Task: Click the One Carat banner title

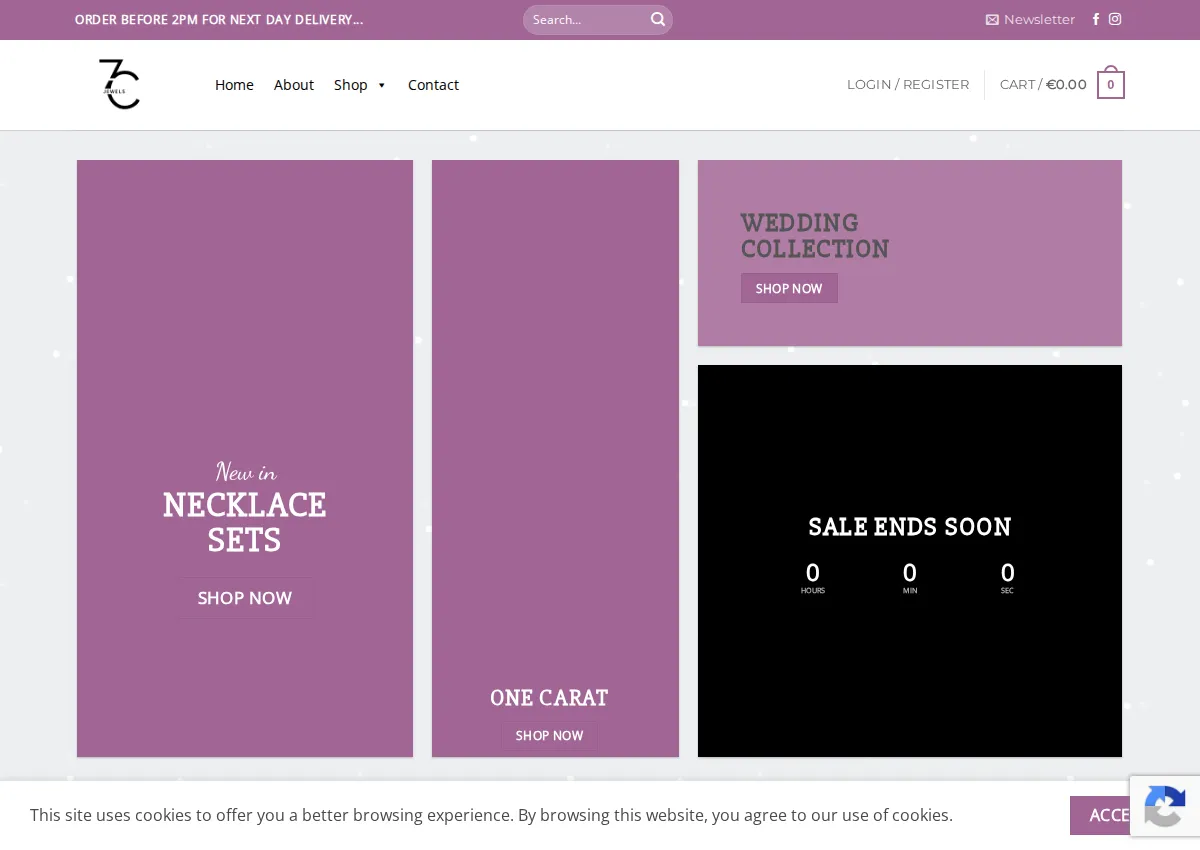Action: [549, 698]
